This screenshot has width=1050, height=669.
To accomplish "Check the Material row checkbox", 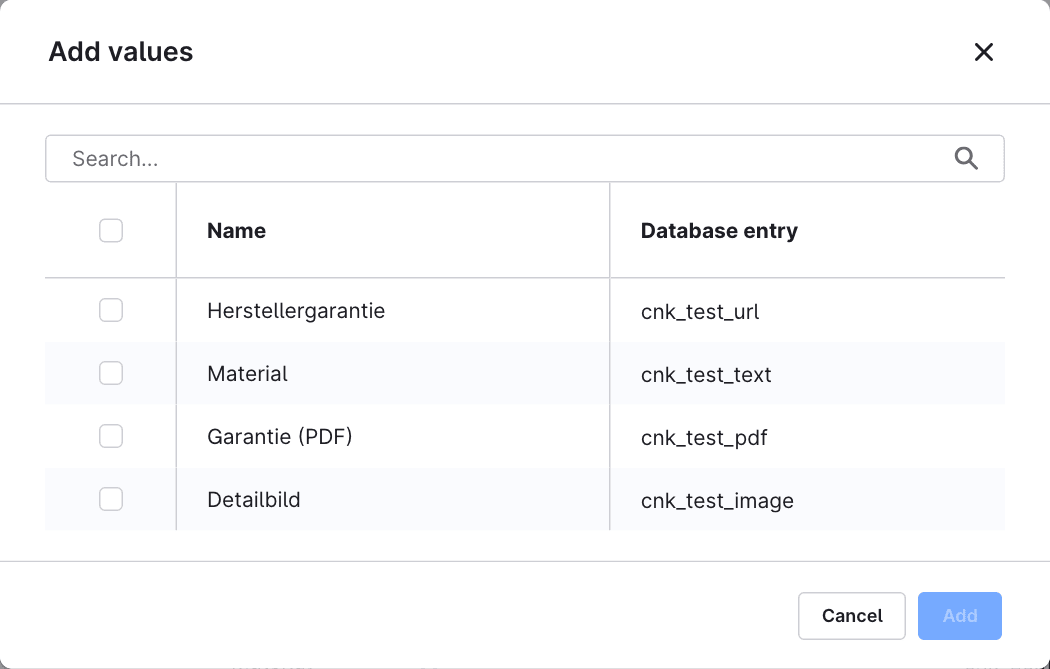I will 111,373.
